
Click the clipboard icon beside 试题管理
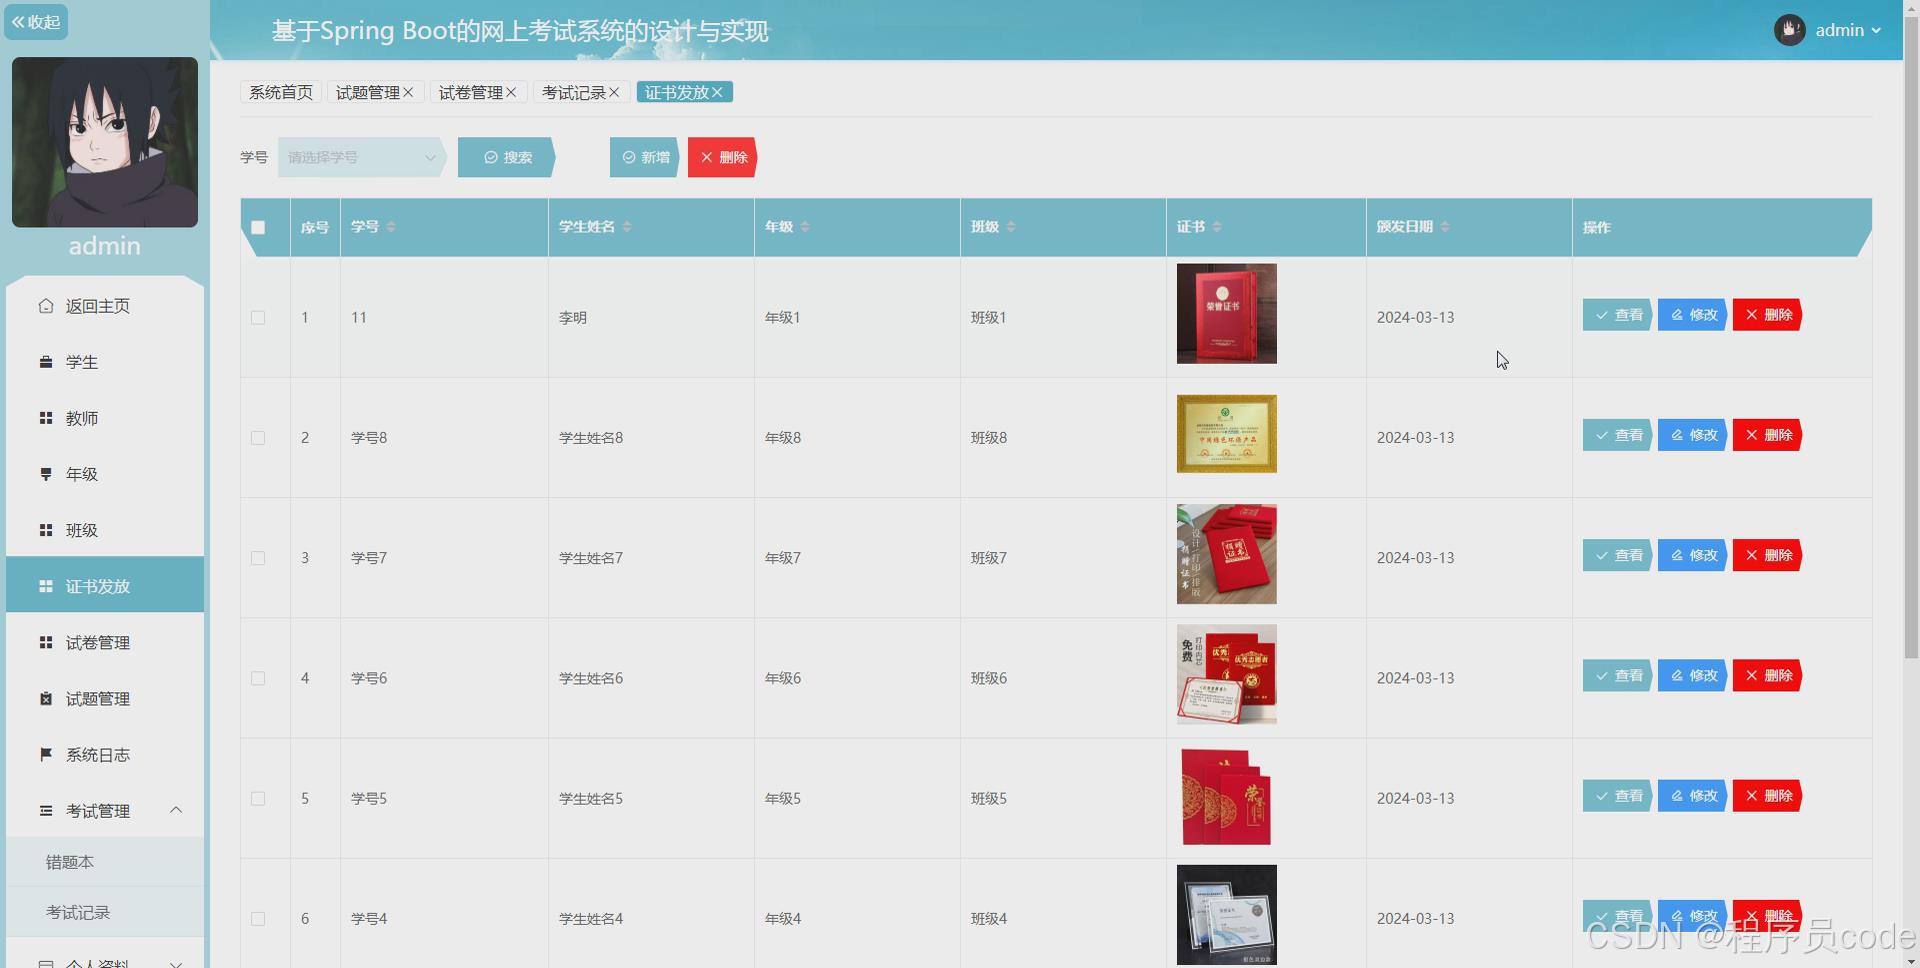(46, 698)
